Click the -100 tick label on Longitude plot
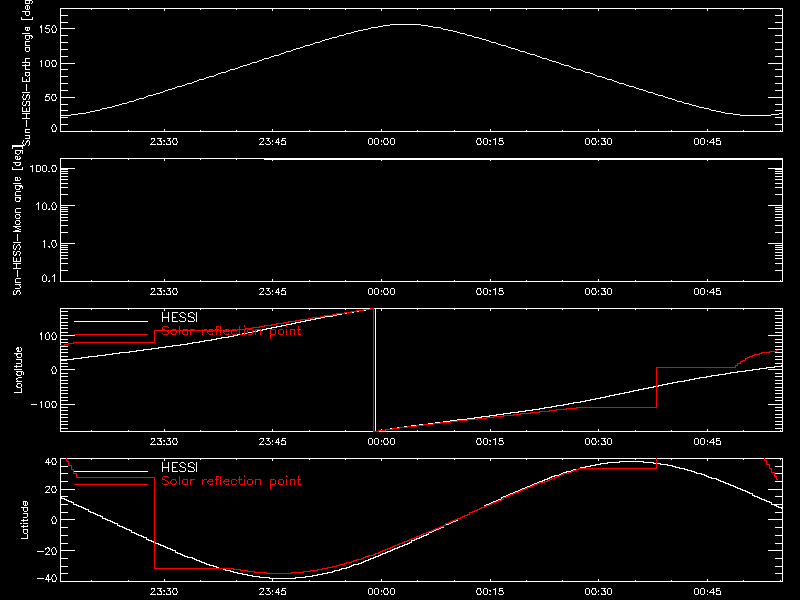Image resolution: width=800 pixels, height=600 pixels. pos(44,404)
